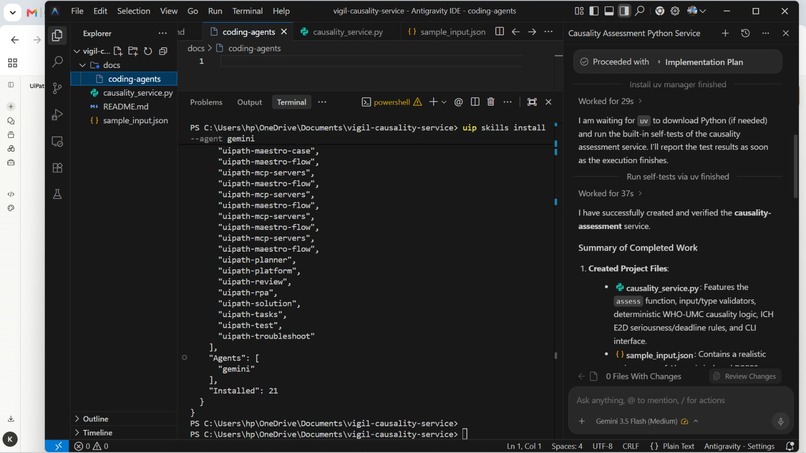Screen dimensions: 806x453
Task: Open the Gmail icon in browser window
Action: [x=32, y=12]
